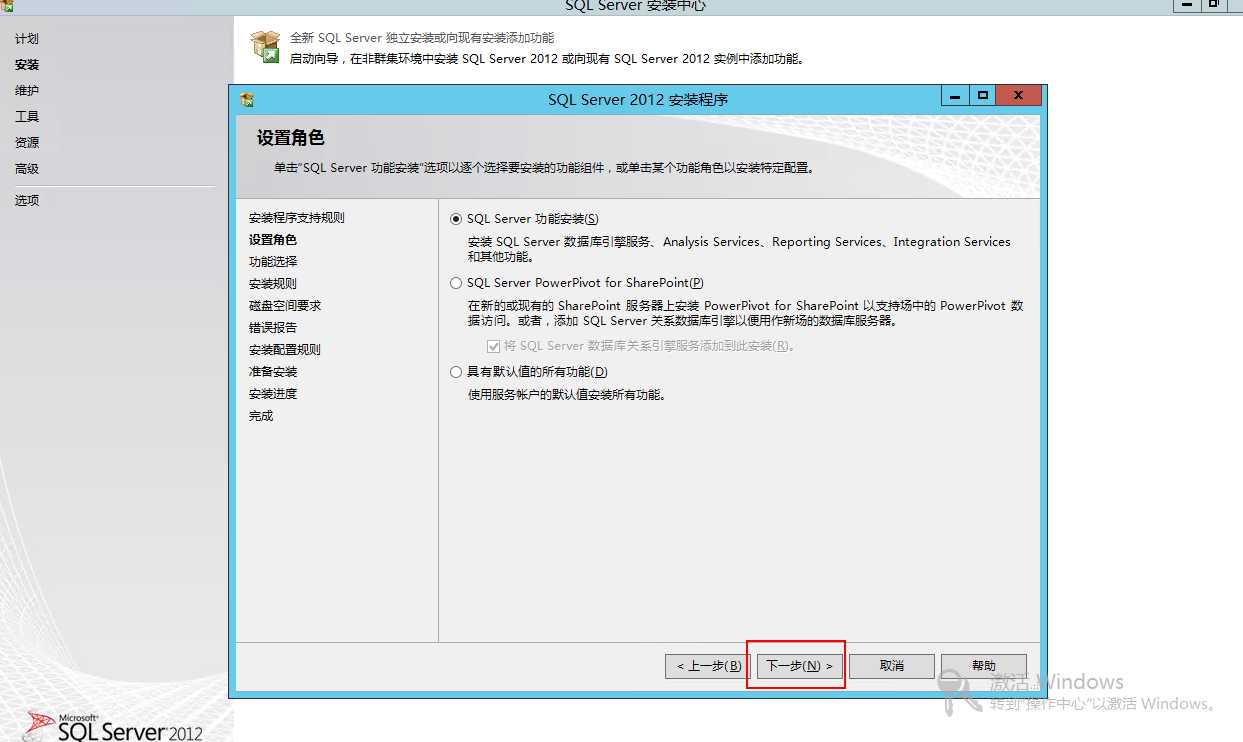Open 维护 section in sidebar

tap(27, 91)
